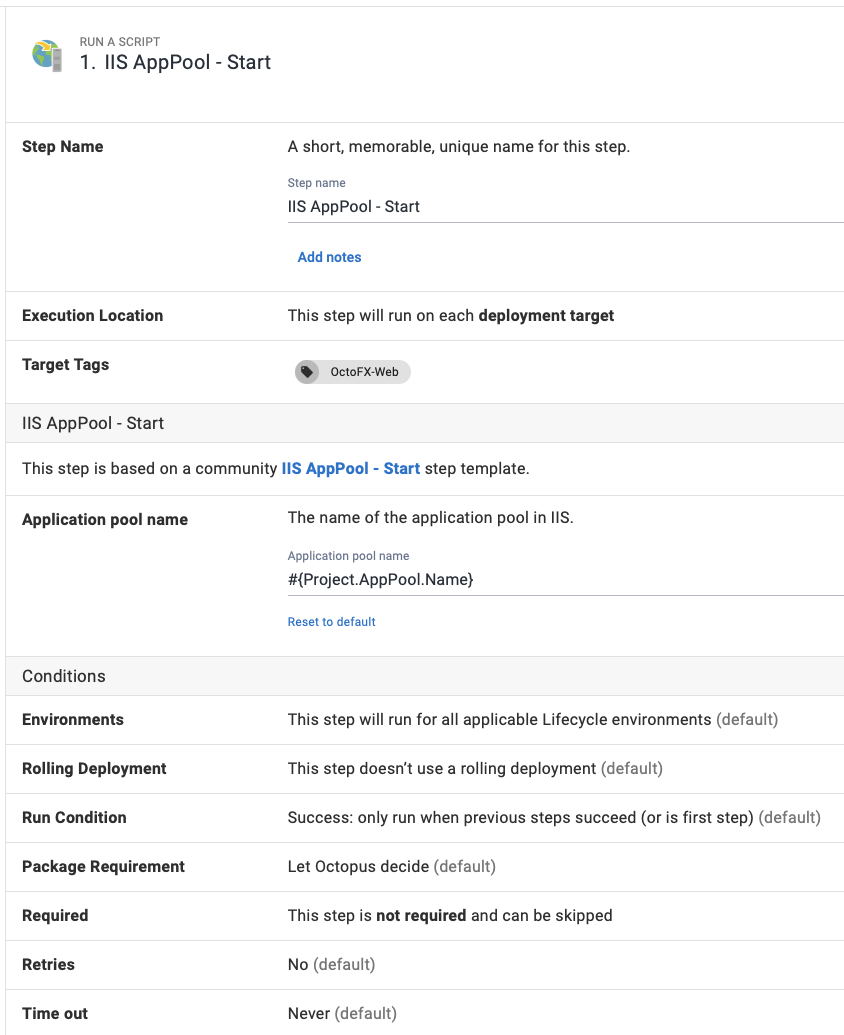Image resolution: width=844 pixels, height=1035 pixels.
Task: Expand the Environments condition row
Action: pyautogui.click(x=424, y=719)
